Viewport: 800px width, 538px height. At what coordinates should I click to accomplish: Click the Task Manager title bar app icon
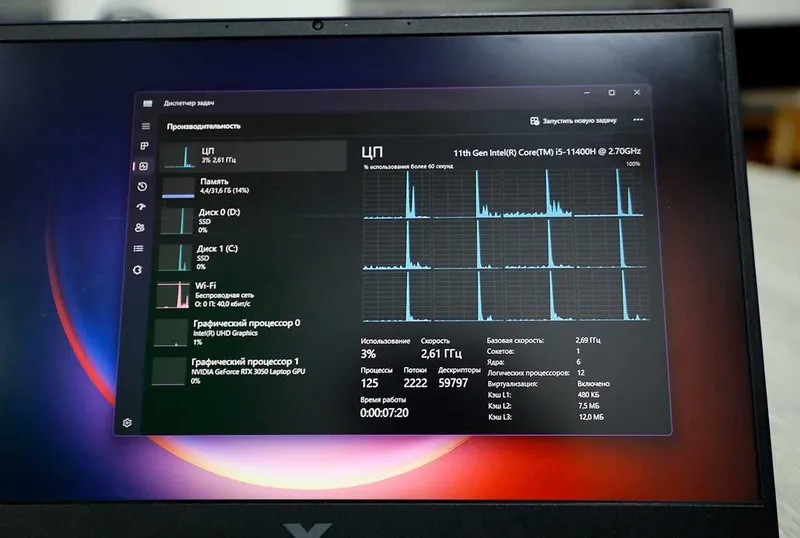pos(148,104)
